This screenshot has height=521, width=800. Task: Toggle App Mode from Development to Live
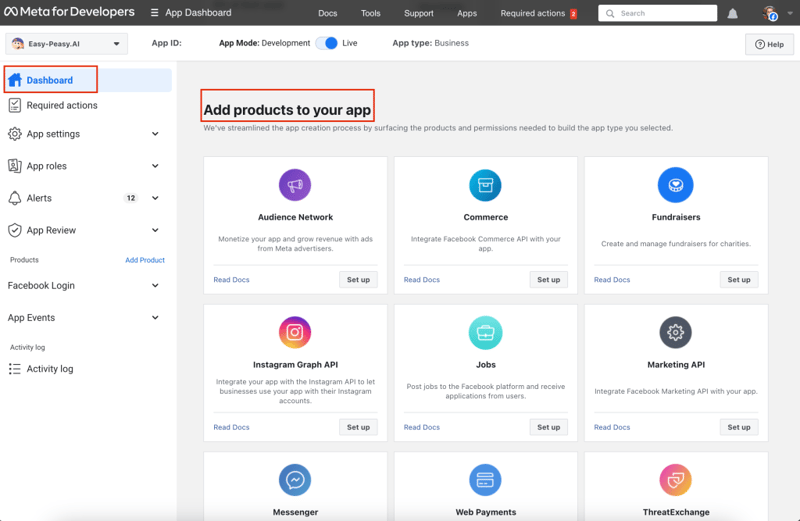click(326, 44)
